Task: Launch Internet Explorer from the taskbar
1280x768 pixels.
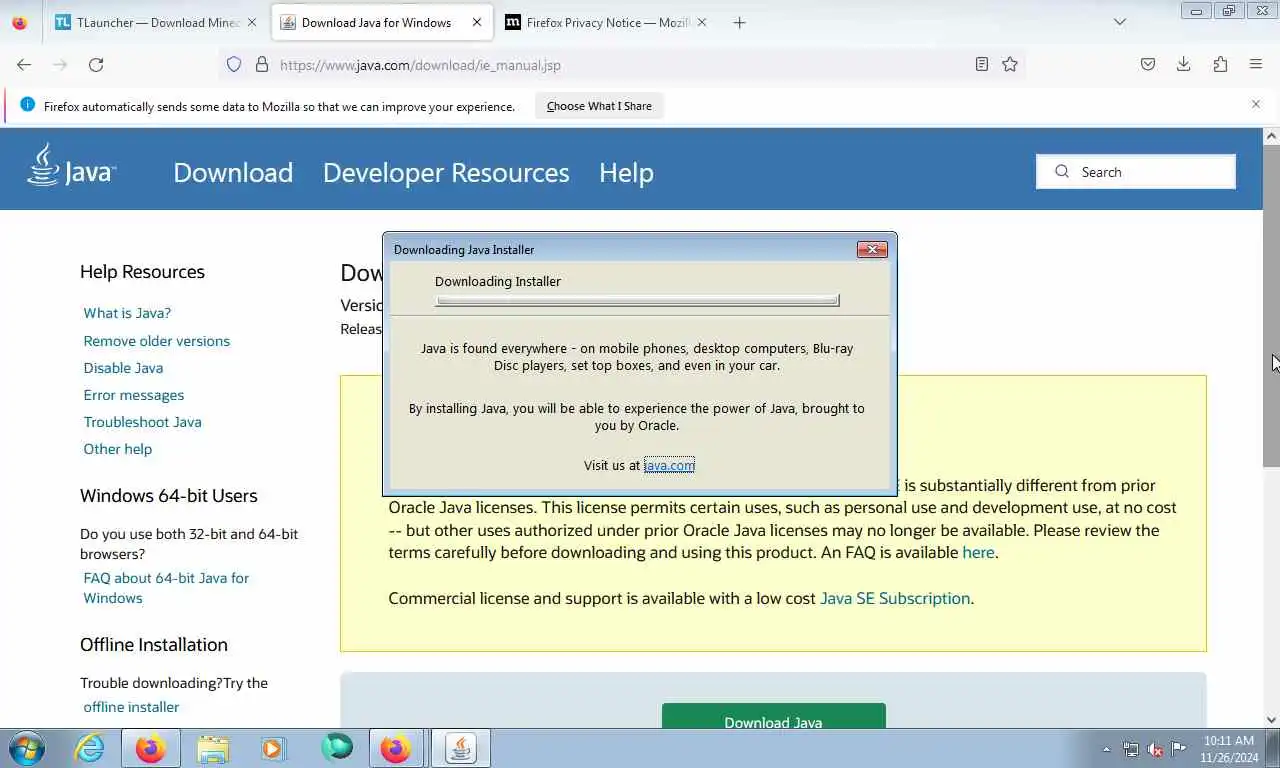Action: [89, 748]
